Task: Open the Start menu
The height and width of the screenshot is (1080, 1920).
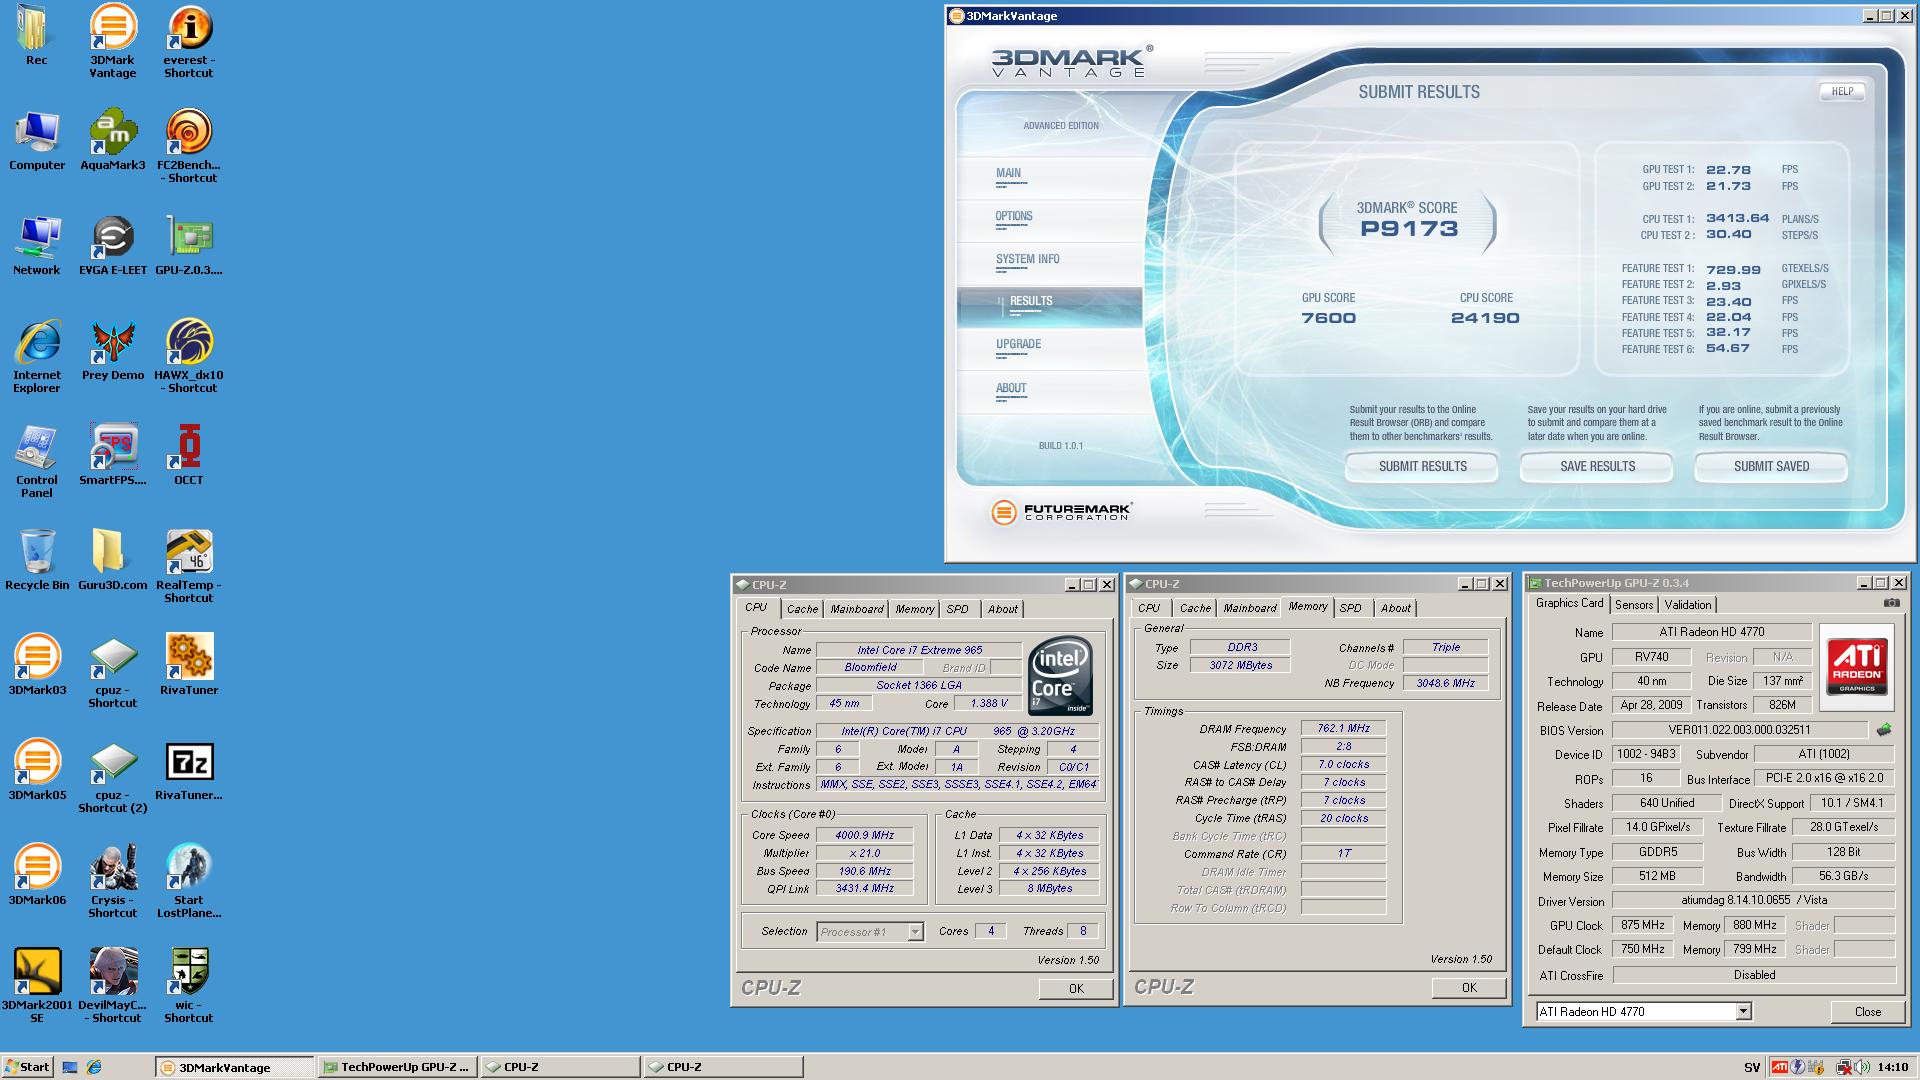Action: [27, 1067]
